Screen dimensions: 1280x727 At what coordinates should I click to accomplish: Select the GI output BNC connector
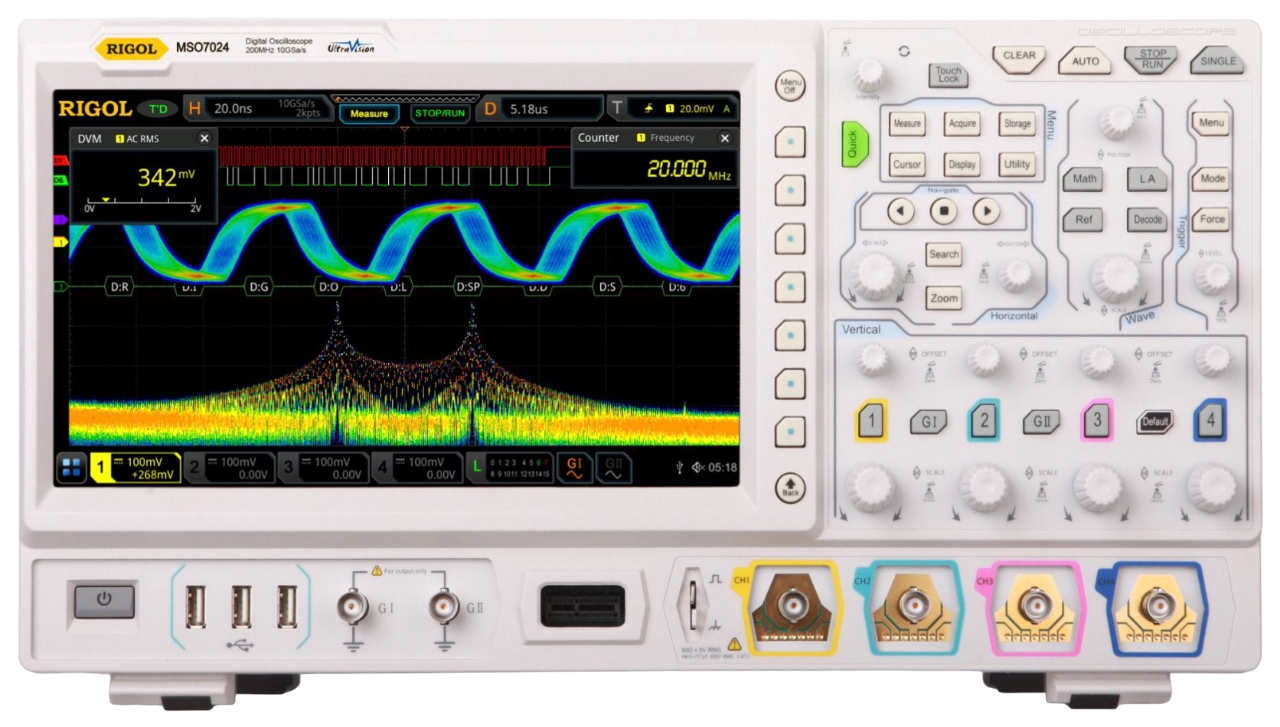pos(353,605)
